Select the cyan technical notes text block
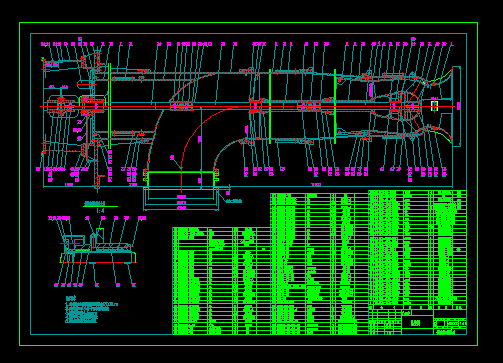503x363 pixels. tap(91, 310)
